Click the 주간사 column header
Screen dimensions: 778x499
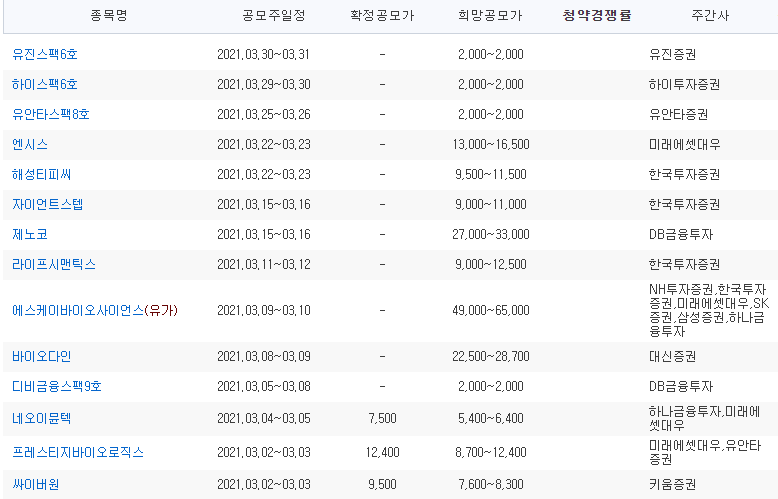[x=710, y=15]
